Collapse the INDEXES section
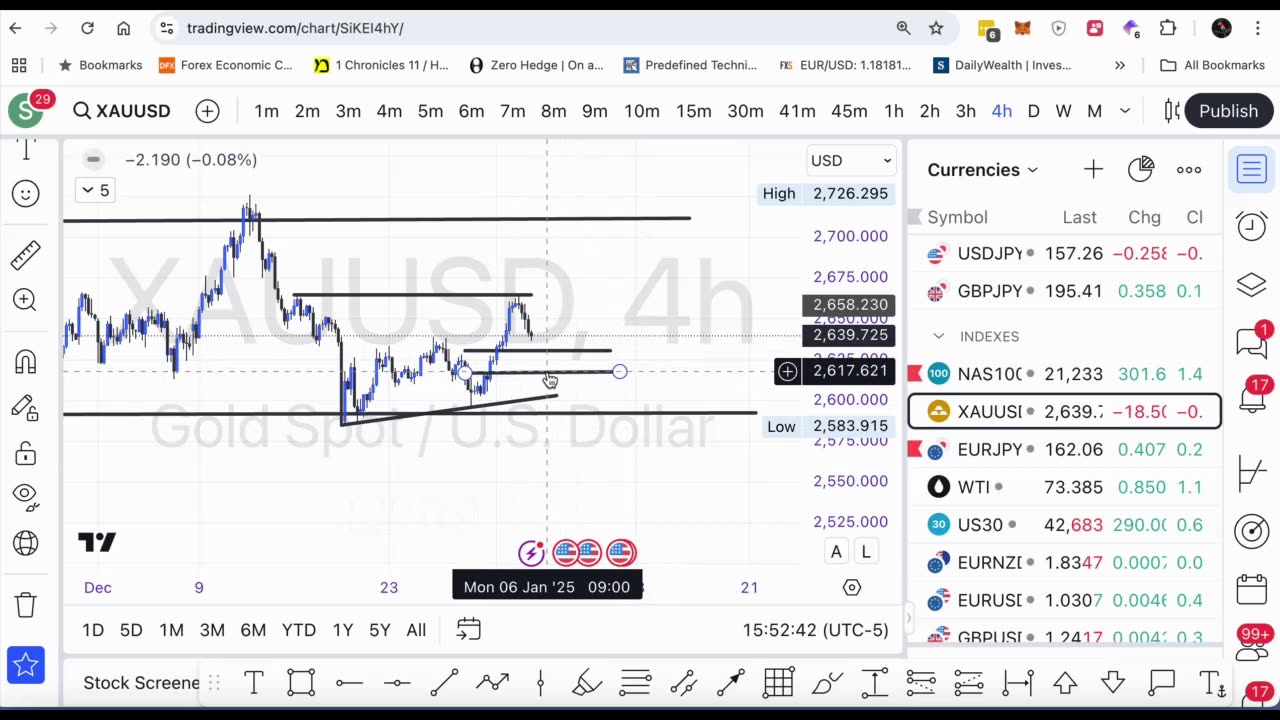Viewport: 1280px width, 720px height. [x=938, y=336]
